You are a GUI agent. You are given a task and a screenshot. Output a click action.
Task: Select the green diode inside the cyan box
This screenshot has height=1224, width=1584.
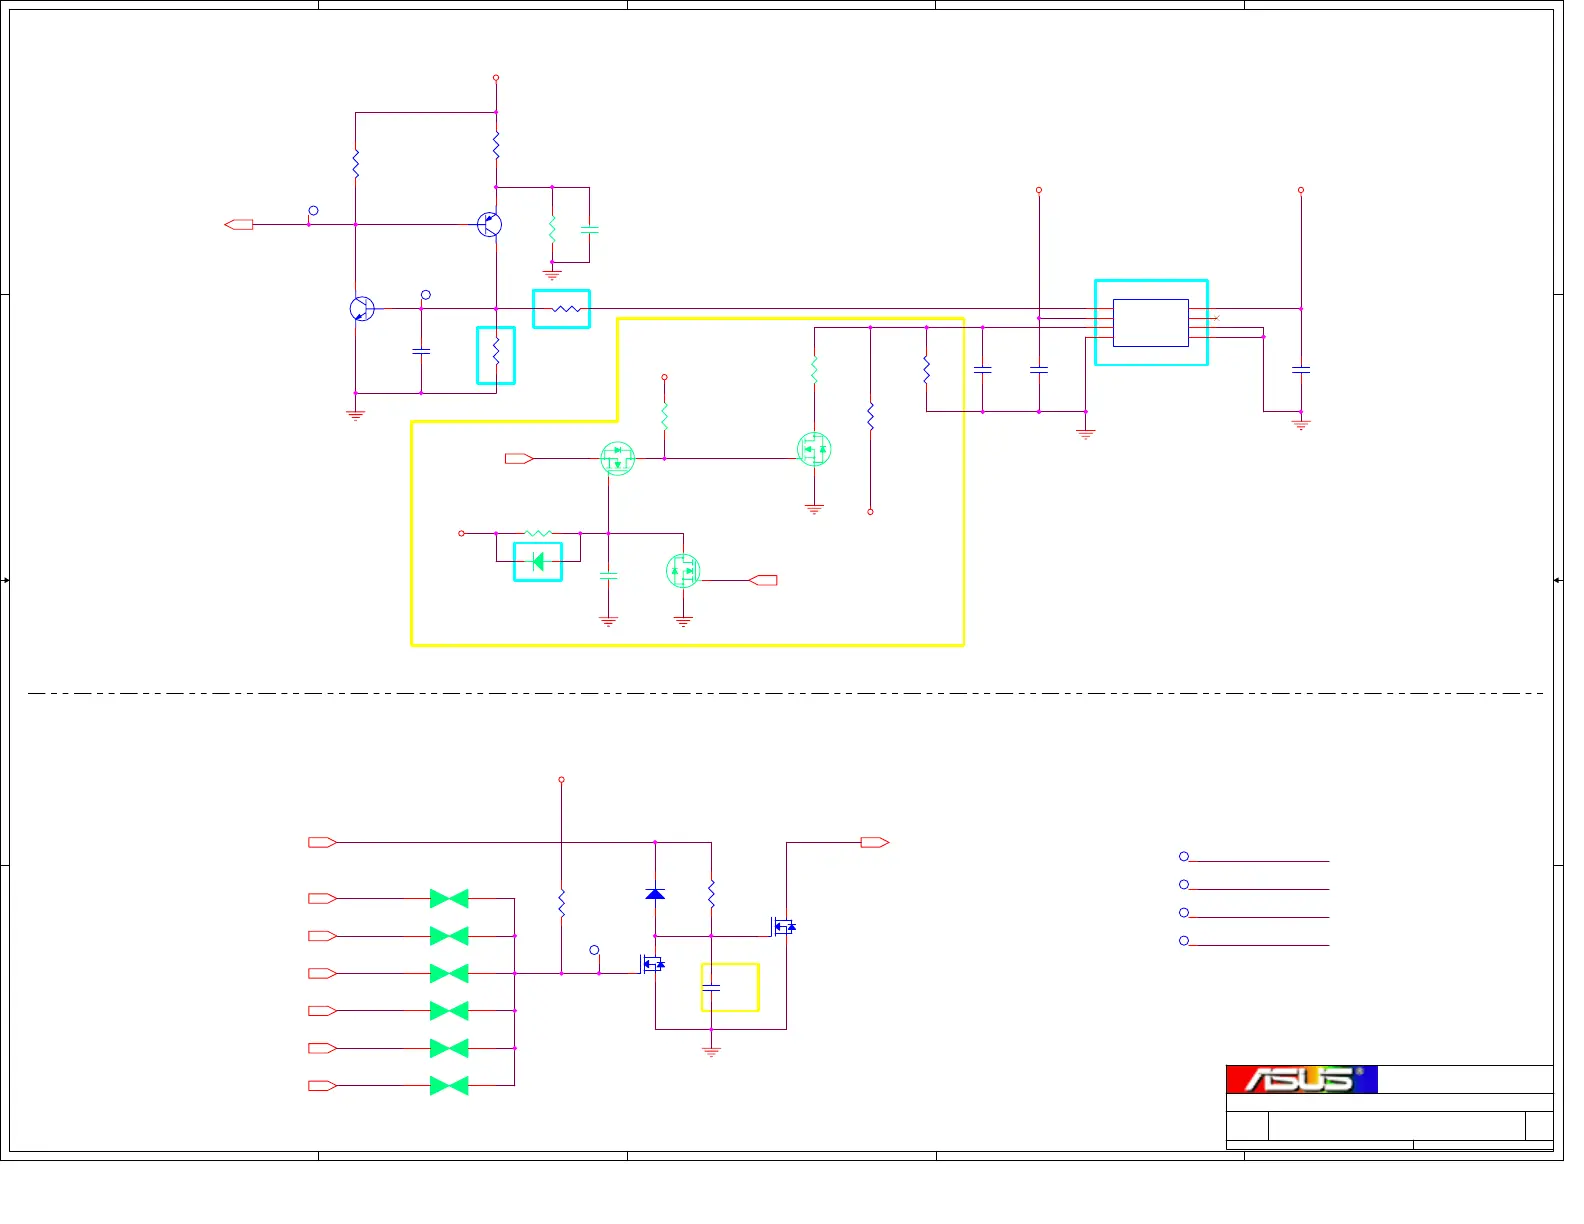(538, 562)
